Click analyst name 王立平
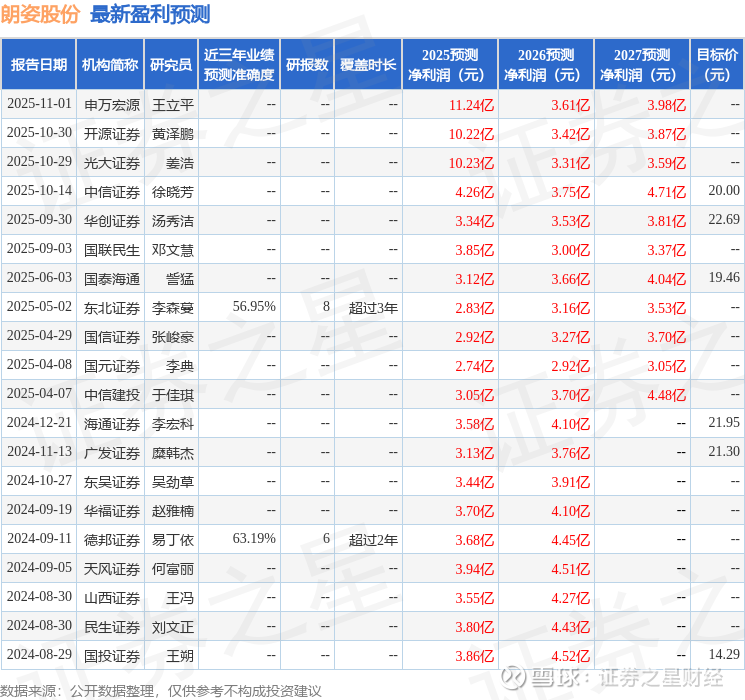 pyautogui.click(x=173, y=105)
